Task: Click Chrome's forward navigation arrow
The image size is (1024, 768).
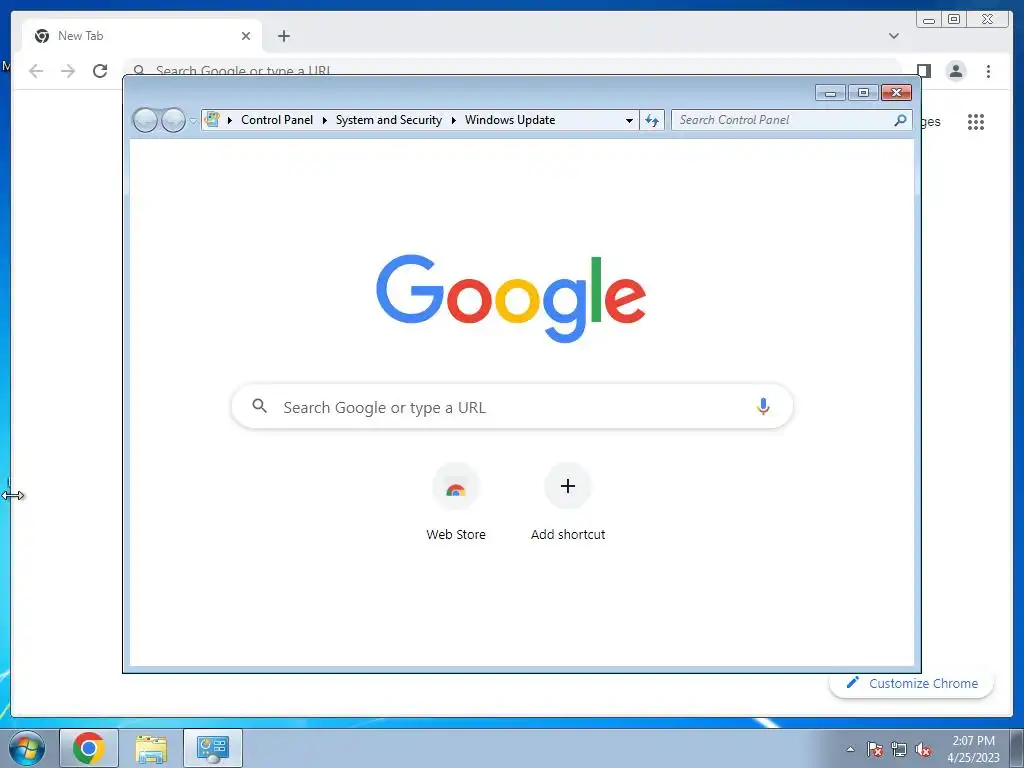Action: pos(68,71)
